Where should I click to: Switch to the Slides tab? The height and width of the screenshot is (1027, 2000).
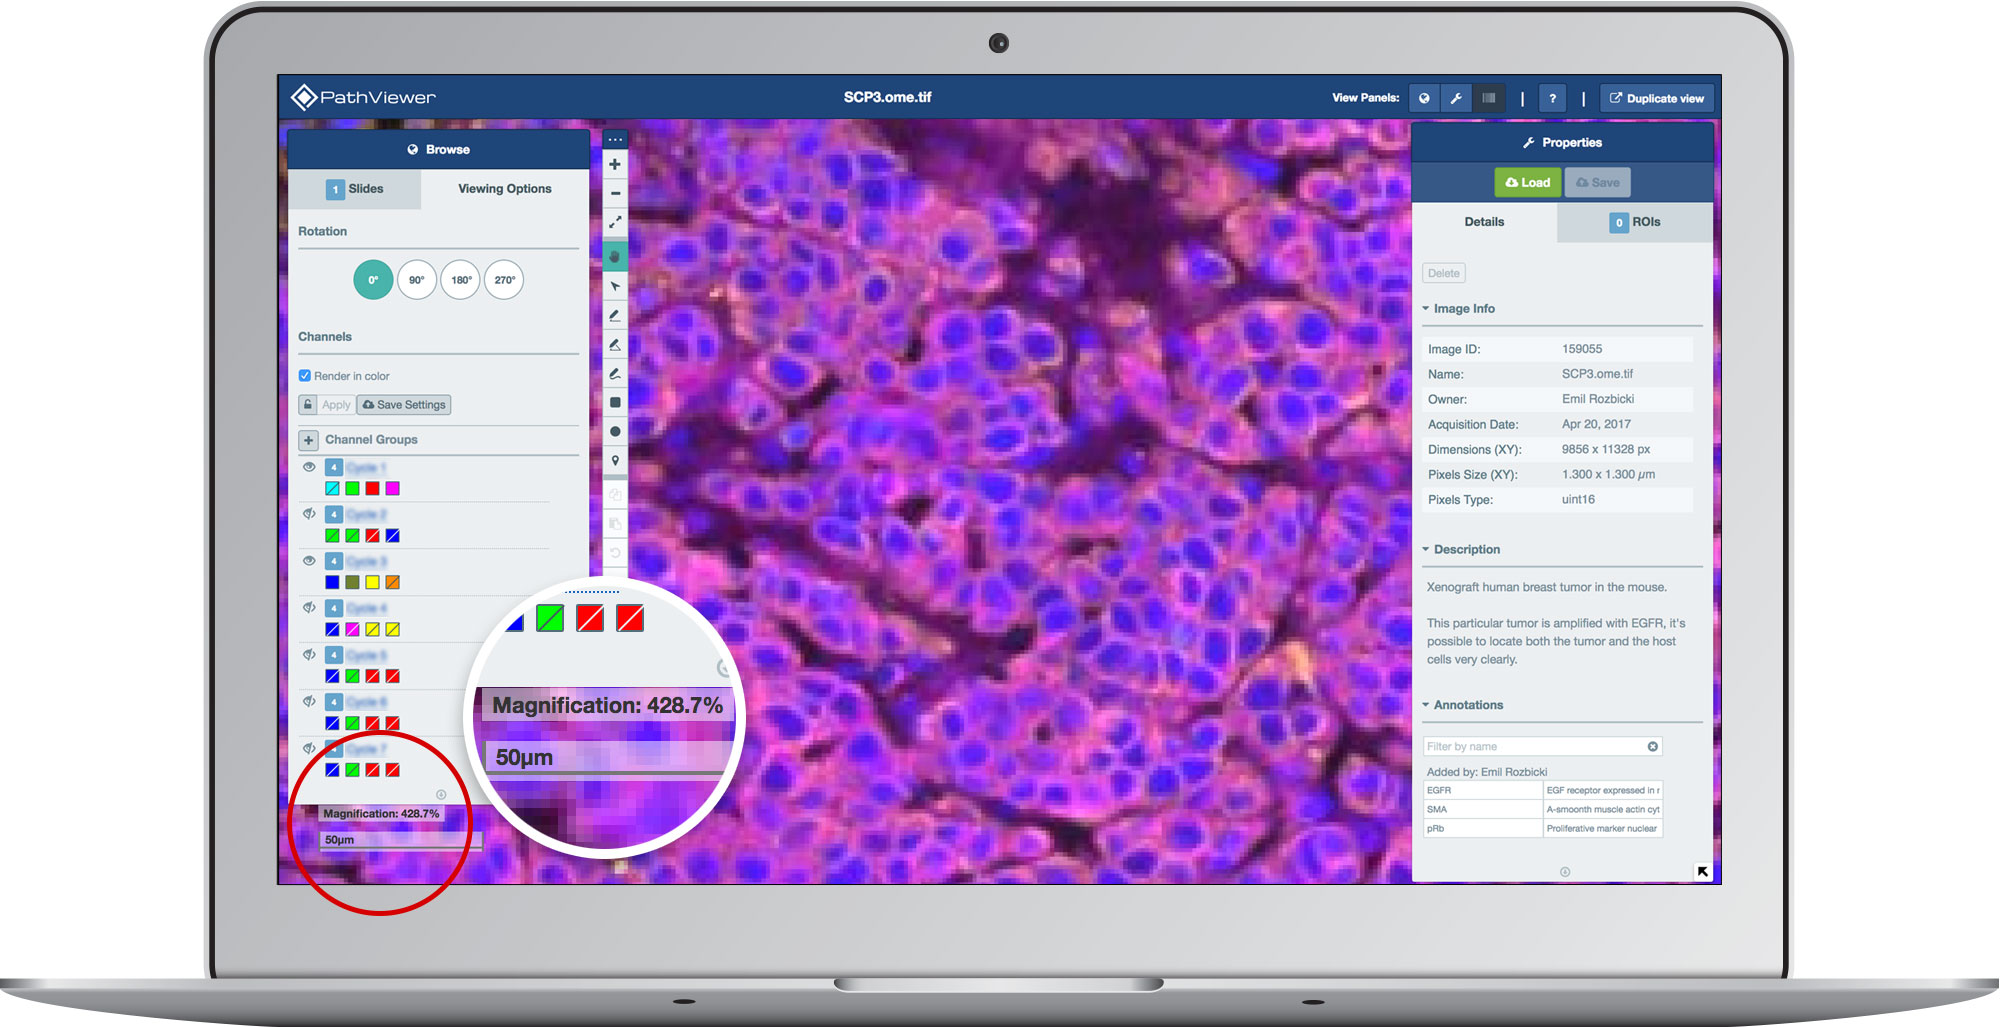355,189
